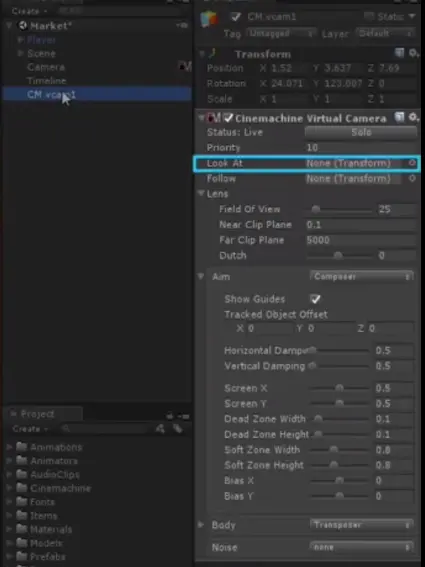Expand the Player object in Hierarchy
Screen dimensions: 425x567
coord(21,39)
